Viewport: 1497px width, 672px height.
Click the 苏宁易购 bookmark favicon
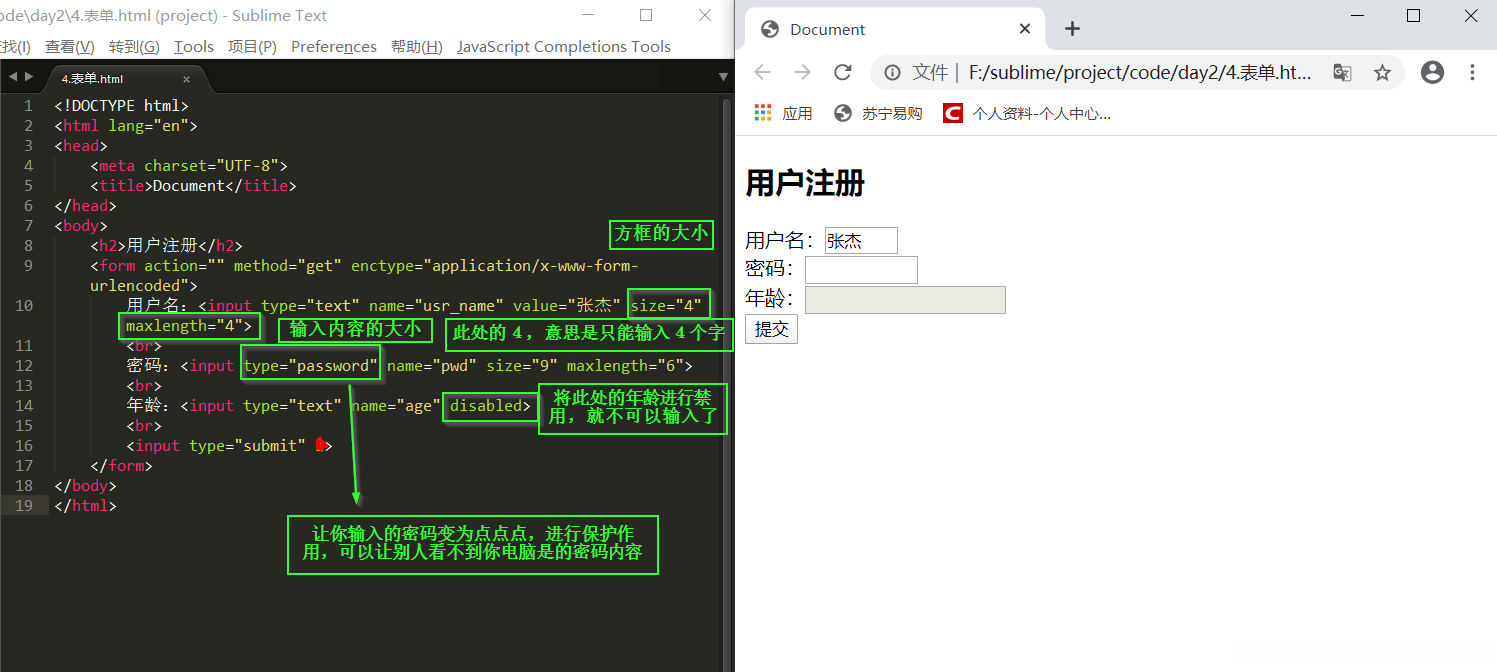click(841, 112)
